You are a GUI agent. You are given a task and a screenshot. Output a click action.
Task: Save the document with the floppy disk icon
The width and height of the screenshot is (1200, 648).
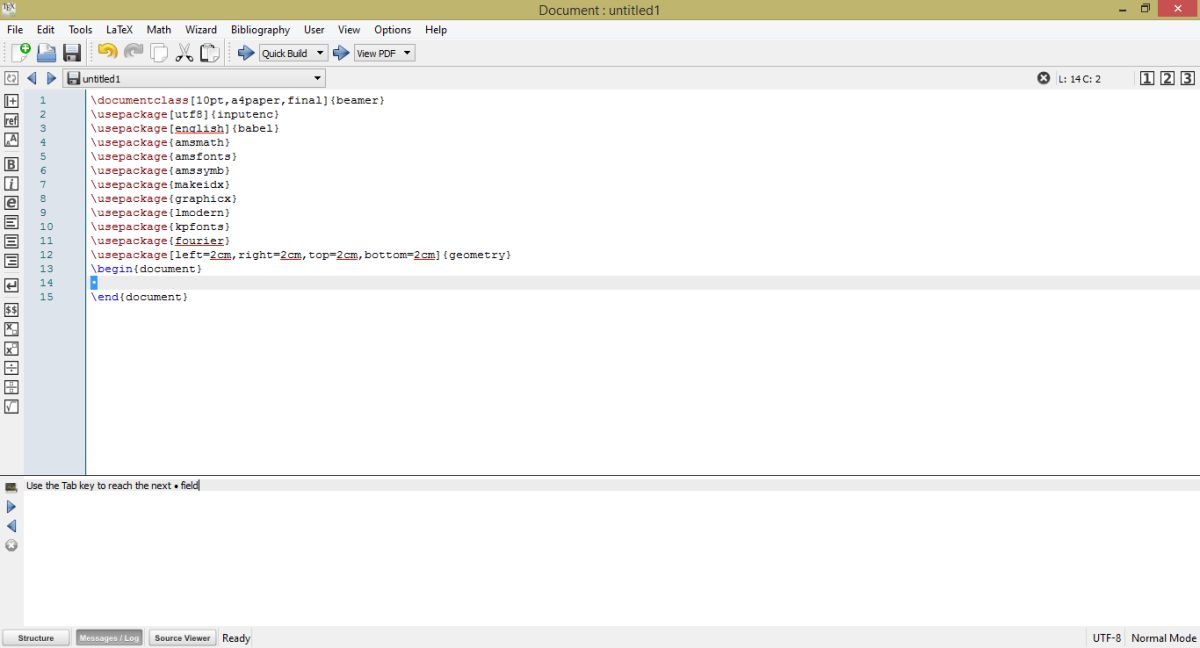coord(72,53)
